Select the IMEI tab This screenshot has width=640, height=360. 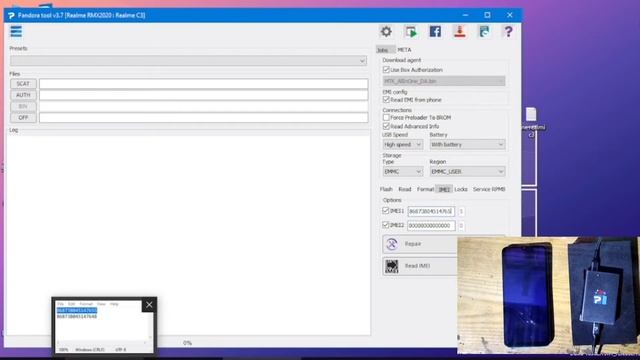[x=444, y=189]
